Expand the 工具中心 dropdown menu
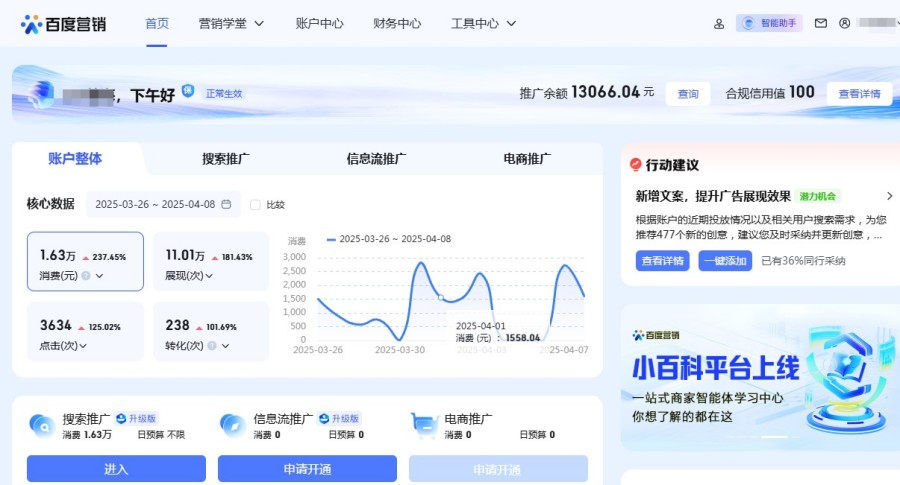 483,23
